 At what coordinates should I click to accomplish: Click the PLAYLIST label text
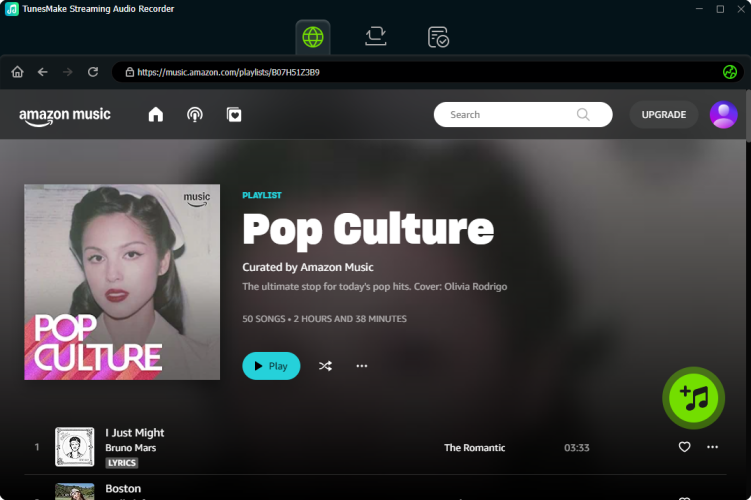(262, 195)
